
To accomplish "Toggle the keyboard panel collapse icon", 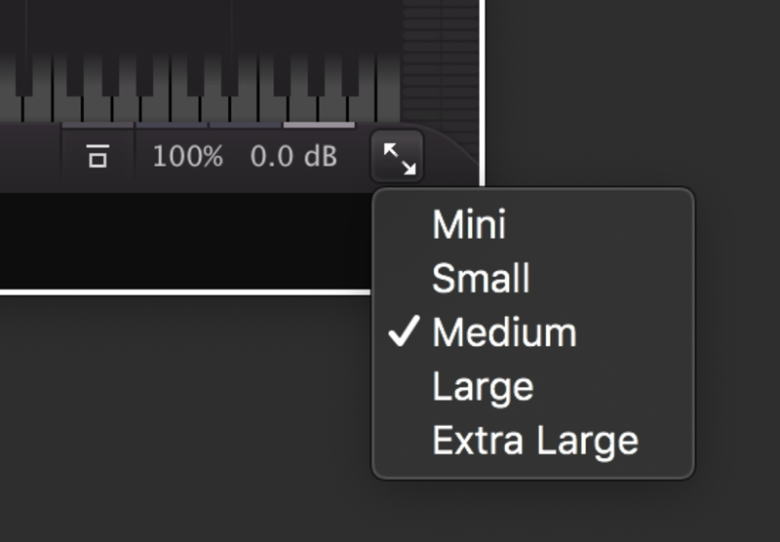I will 98,156.
